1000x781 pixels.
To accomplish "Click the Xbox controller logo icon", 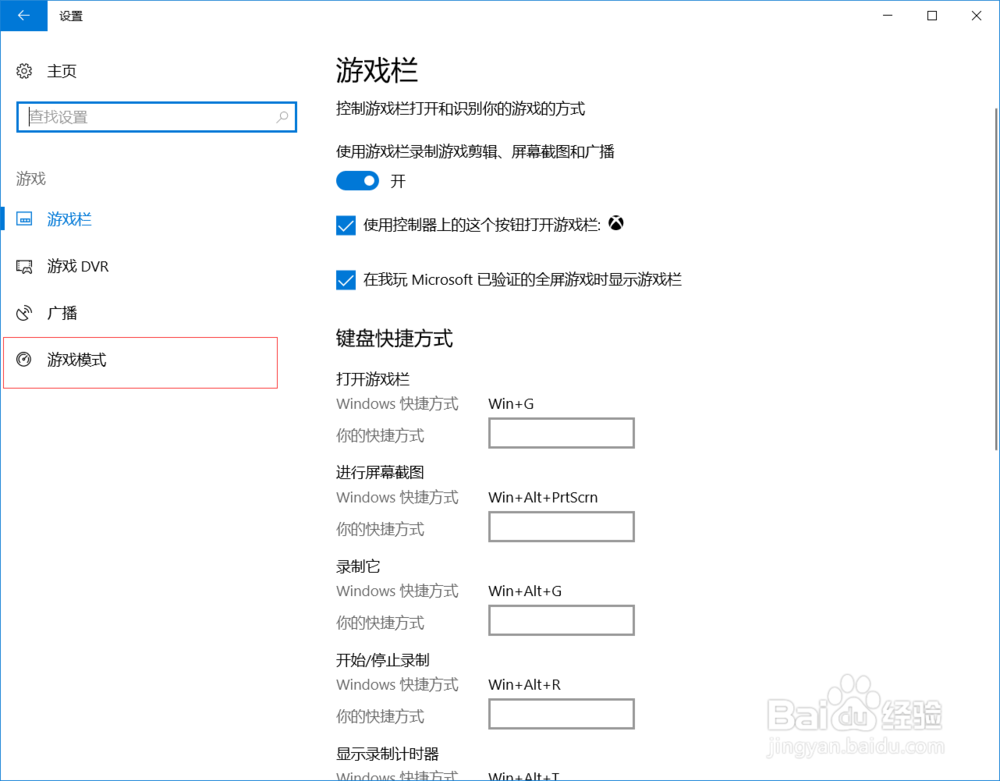I will [x=615, y=223].
